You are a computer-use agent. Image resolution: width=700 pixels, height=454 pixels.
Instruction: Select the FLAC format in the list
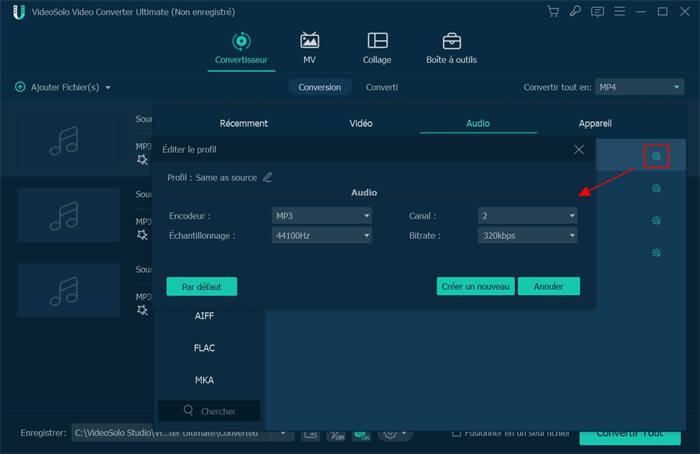204,348
